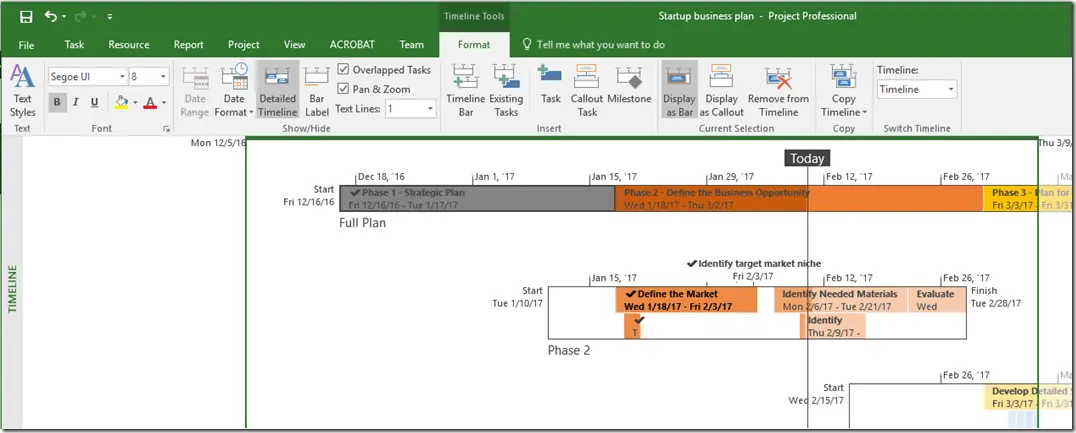This screenshot has height=433, width=1076.
Task: Open the File tab
Action: (x=26, y=45)
